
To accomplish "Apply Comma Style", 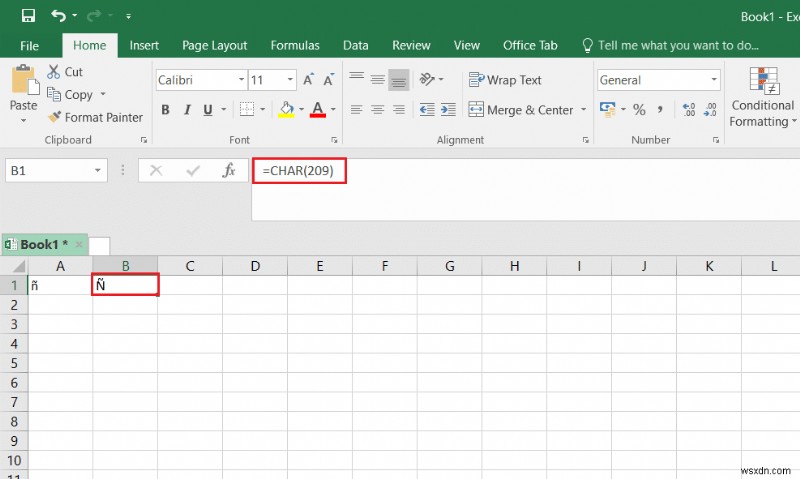I will (x=660, y=109).
